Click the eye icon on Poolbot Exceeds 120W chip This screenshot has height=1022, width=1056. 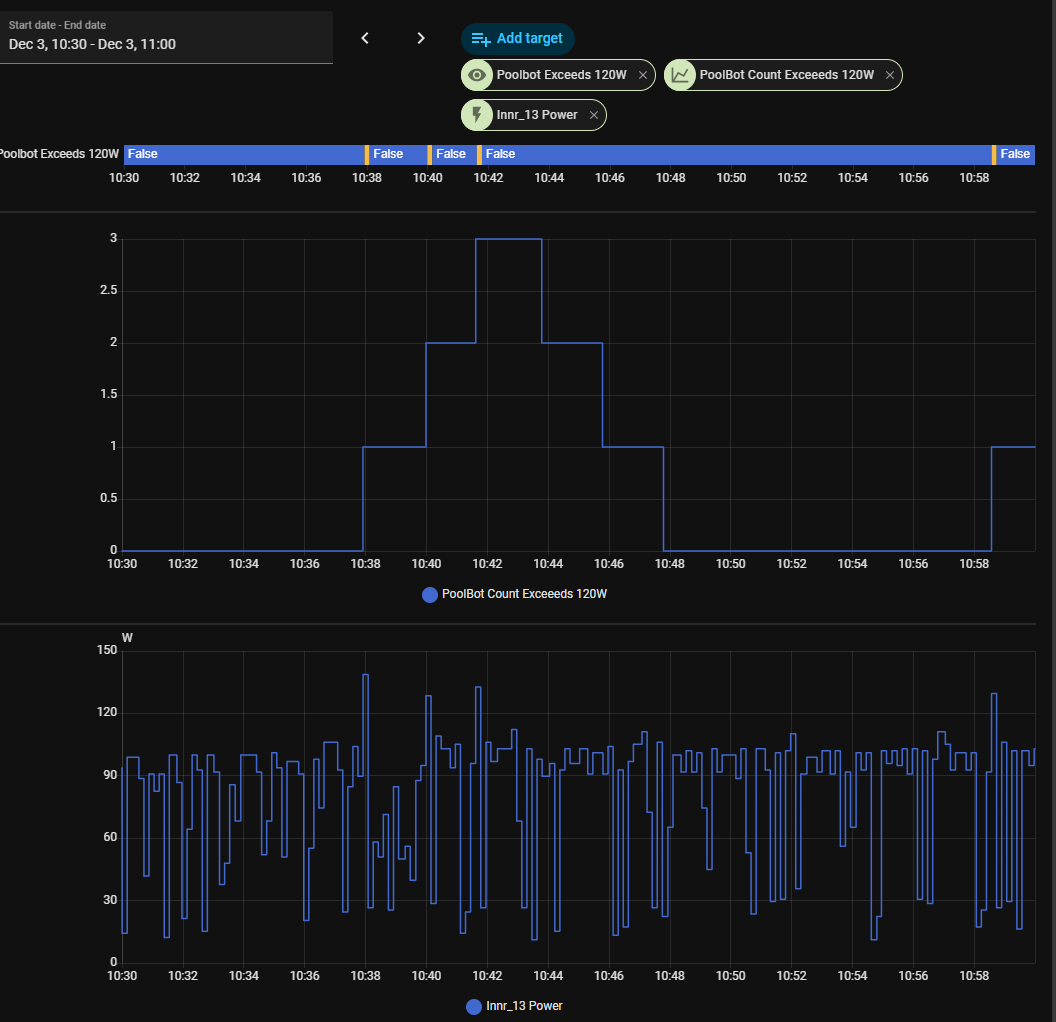478,75
